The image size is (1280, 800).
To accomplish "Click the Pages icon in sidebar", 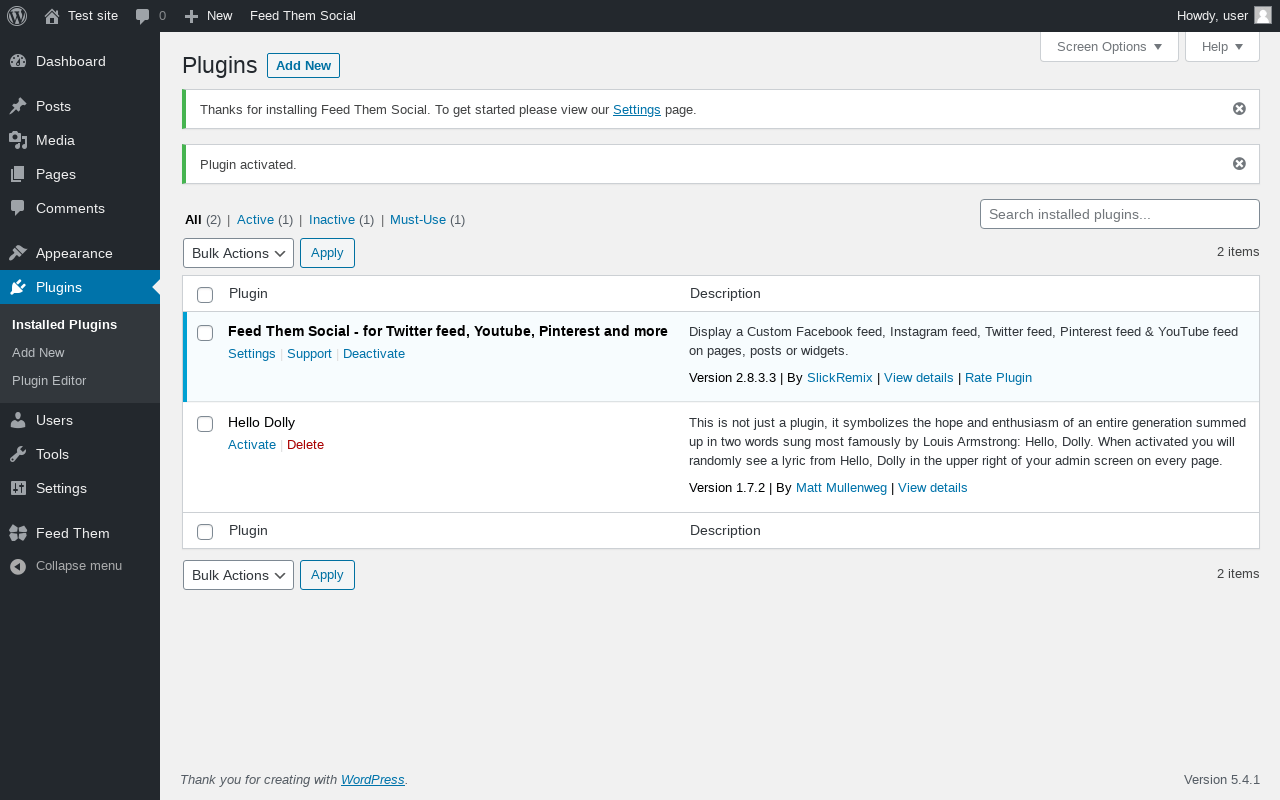I will [18, 174].
